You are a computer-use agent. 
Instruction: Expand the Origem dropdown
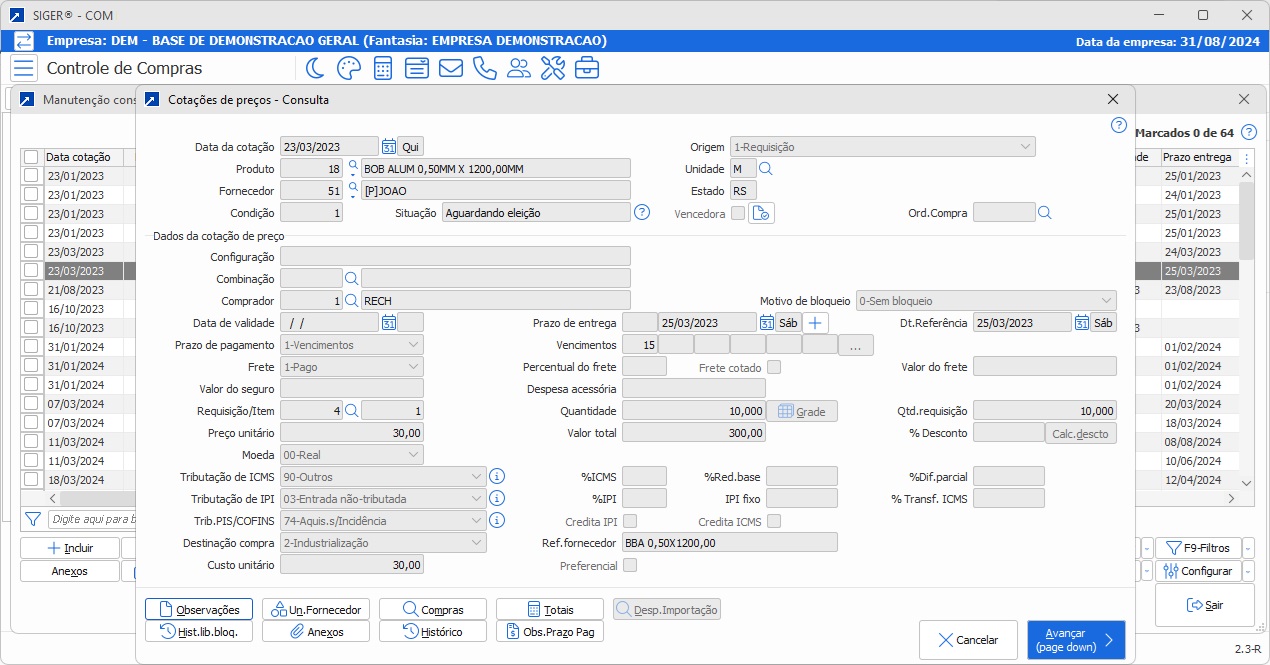pos(1025,147)
